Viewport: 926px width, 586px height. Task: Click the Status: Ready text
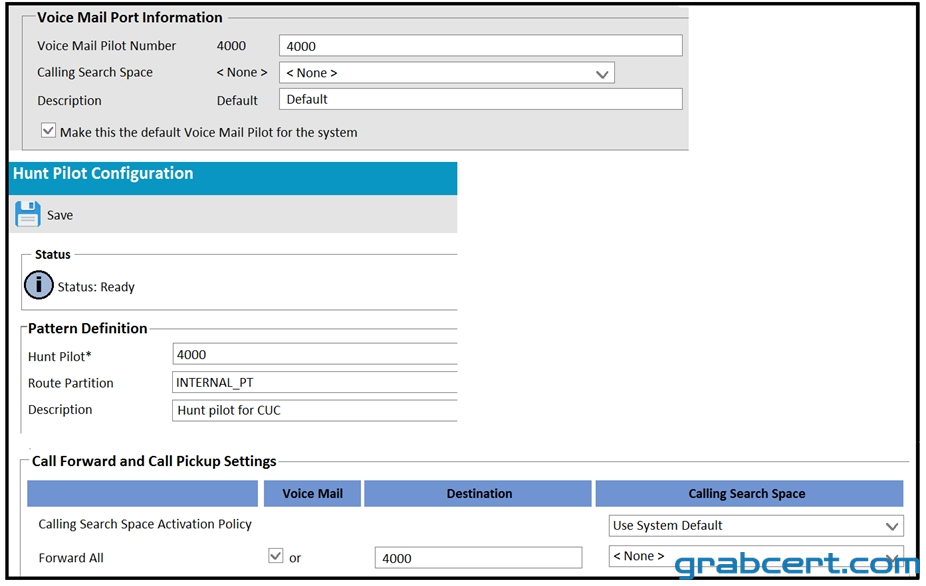pyautogui.click(x=96, y=287)
